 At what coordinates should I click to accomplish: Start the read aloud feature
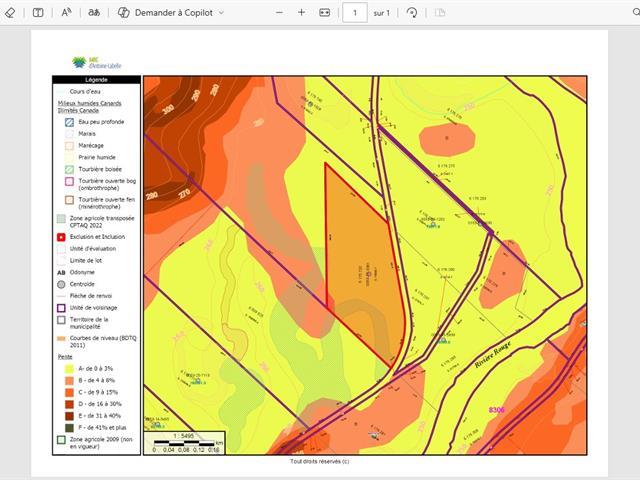(x=67, y=13)
